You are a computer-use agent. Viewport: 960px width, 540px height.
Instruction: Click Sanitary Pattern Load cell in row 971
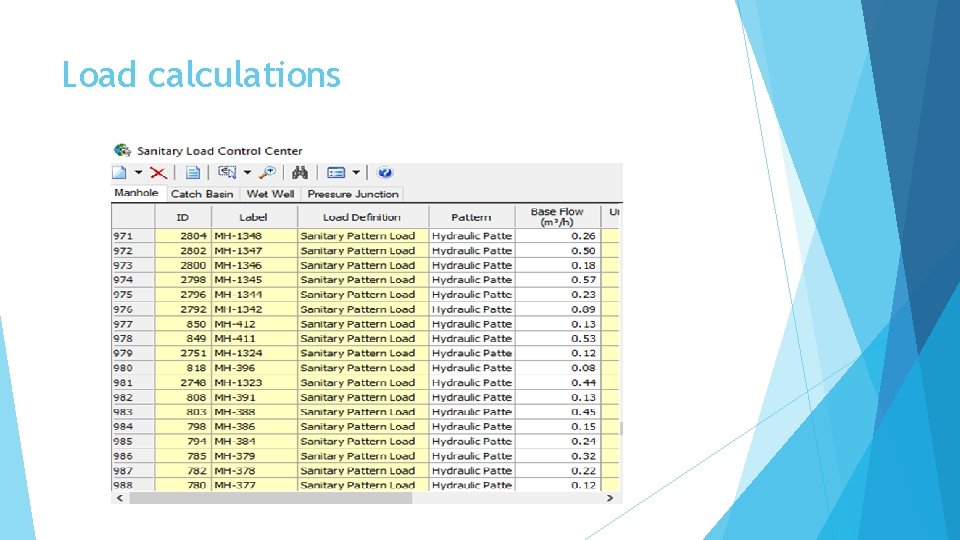(x=363, y=236)
